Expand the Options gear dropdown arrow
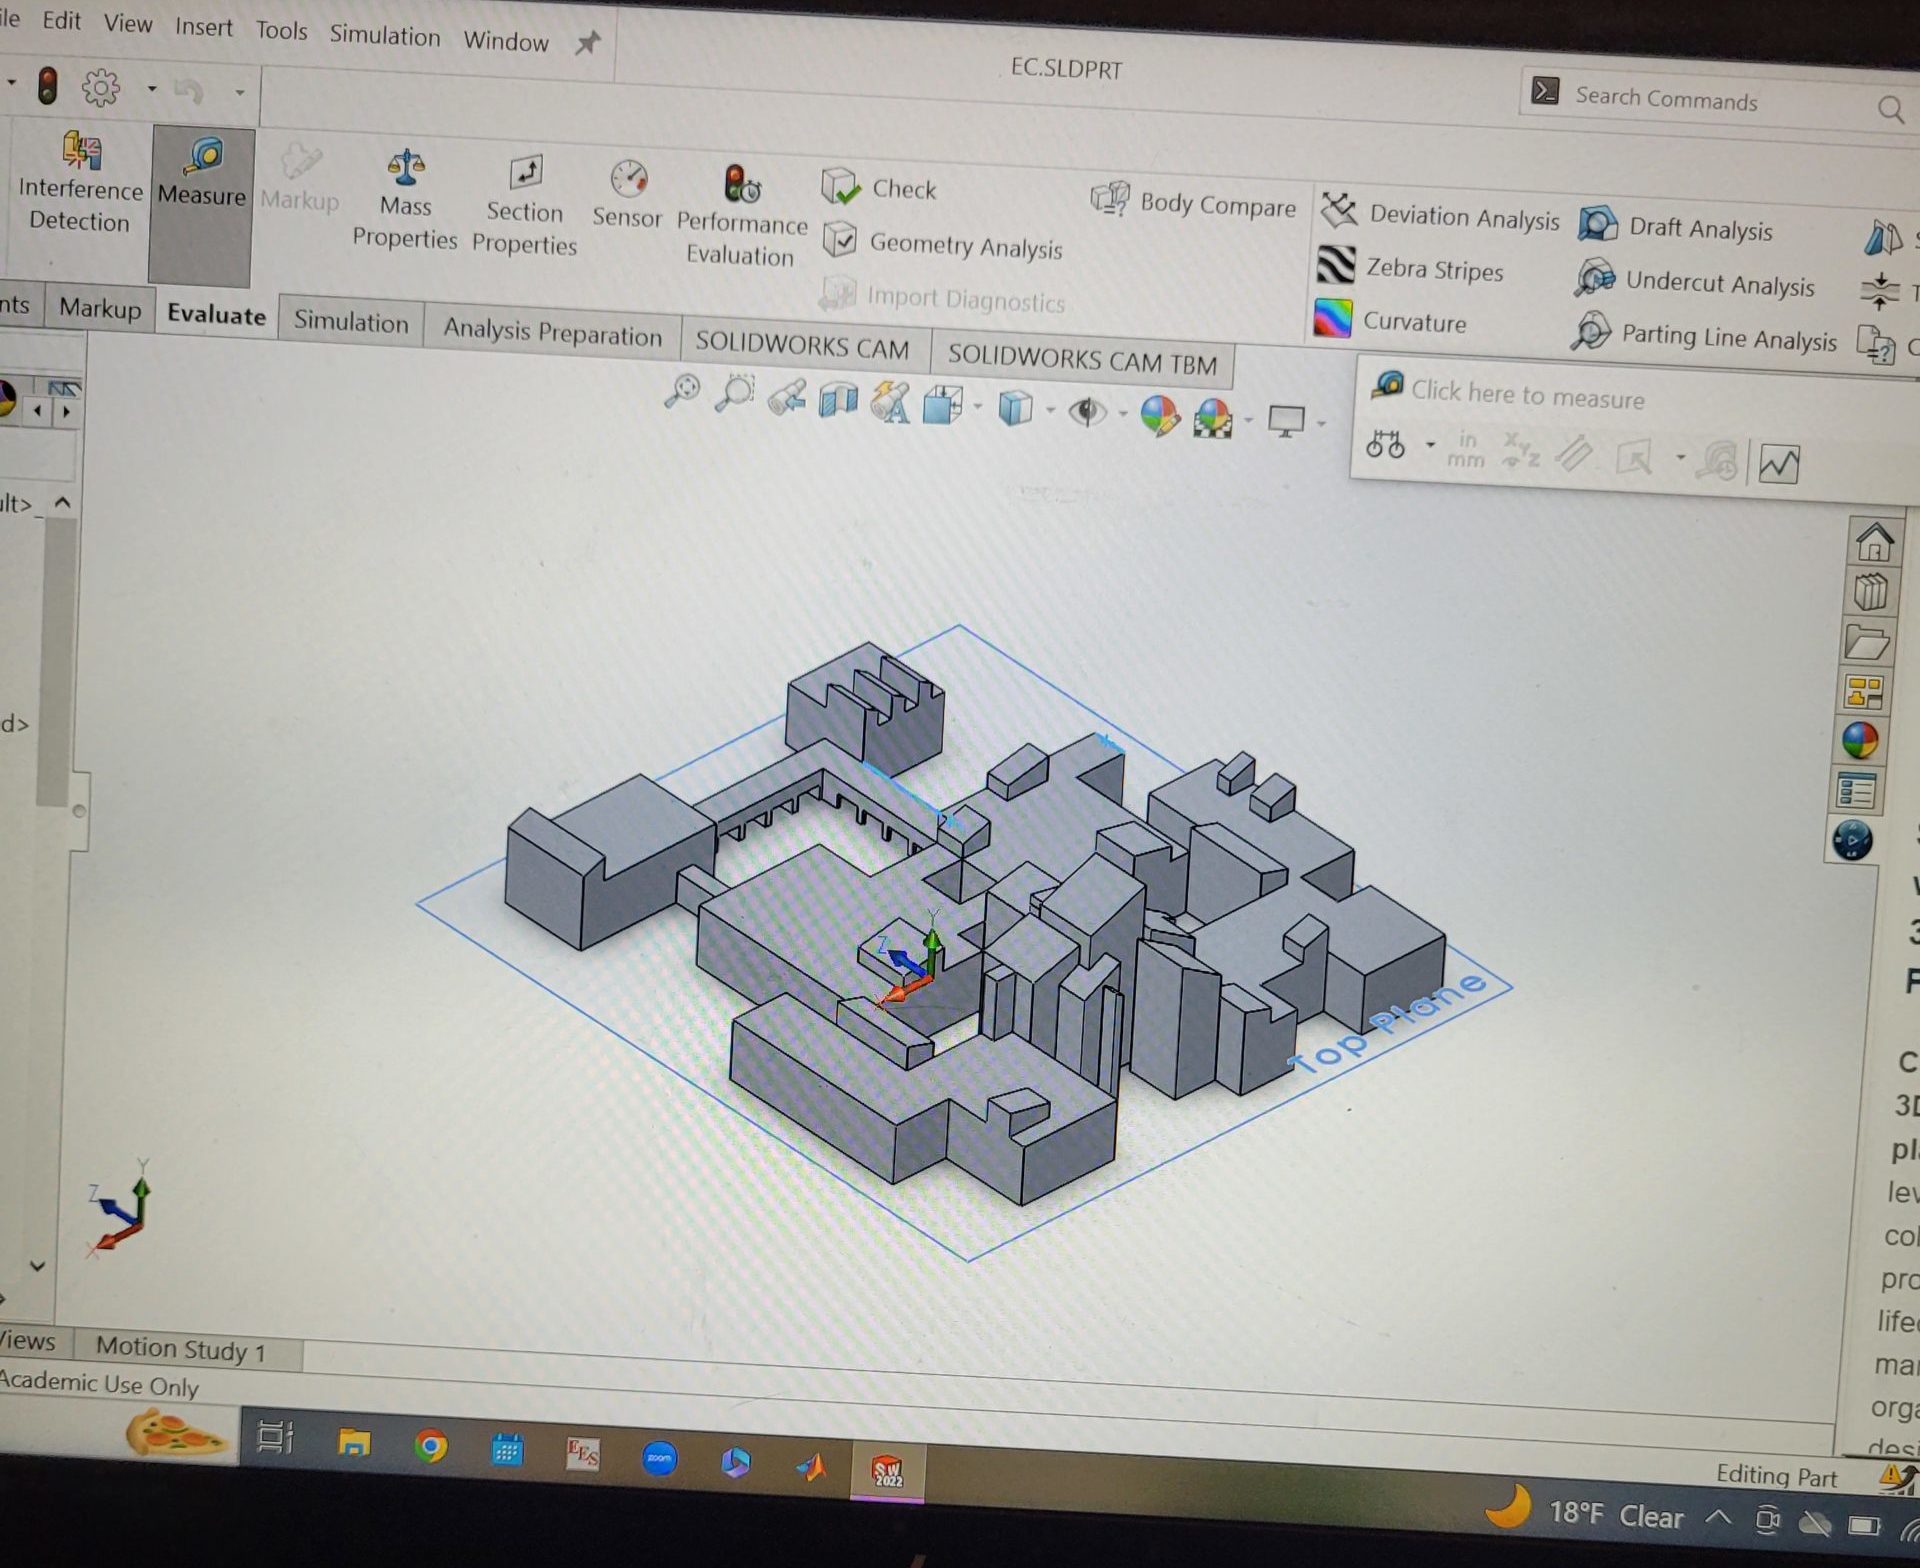 pyautogui.click(x=152, y=88)
